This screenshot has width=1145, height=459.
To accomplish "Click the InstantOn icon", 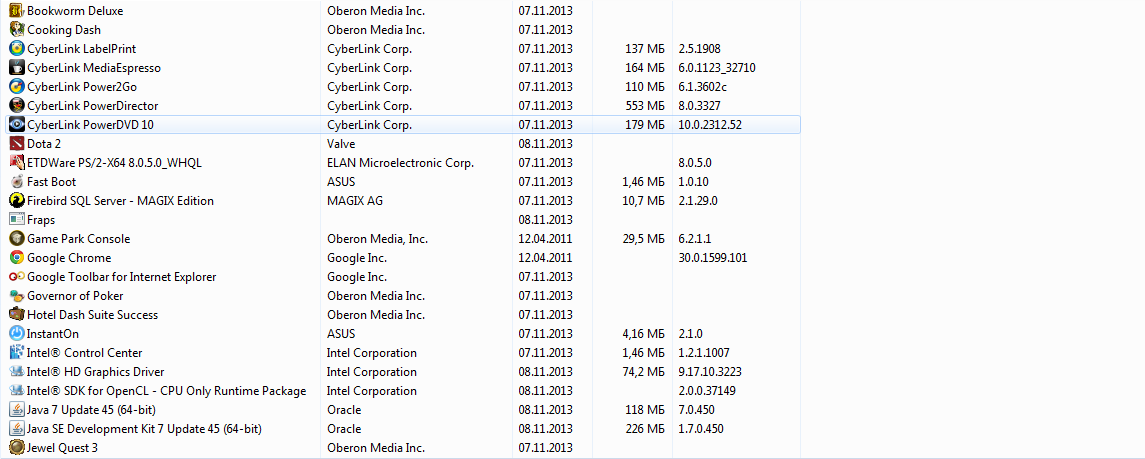I will pyautogui.click(x=16, y=333).
